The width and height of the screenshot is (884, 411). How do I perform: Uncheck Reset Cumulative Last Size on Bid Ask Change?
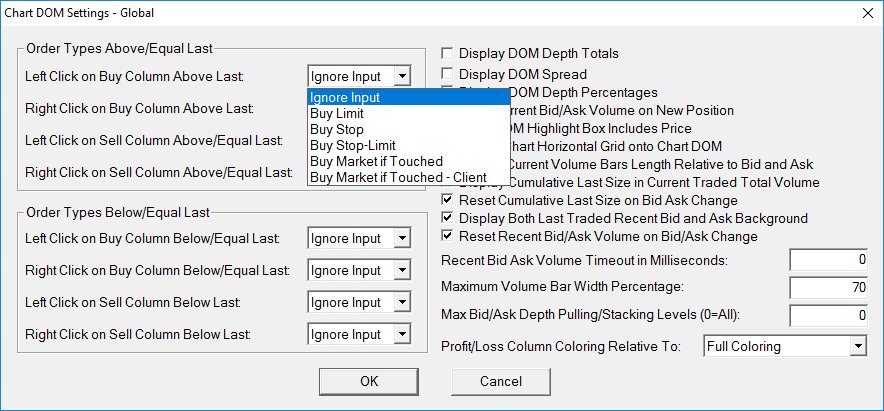[449, 201]
